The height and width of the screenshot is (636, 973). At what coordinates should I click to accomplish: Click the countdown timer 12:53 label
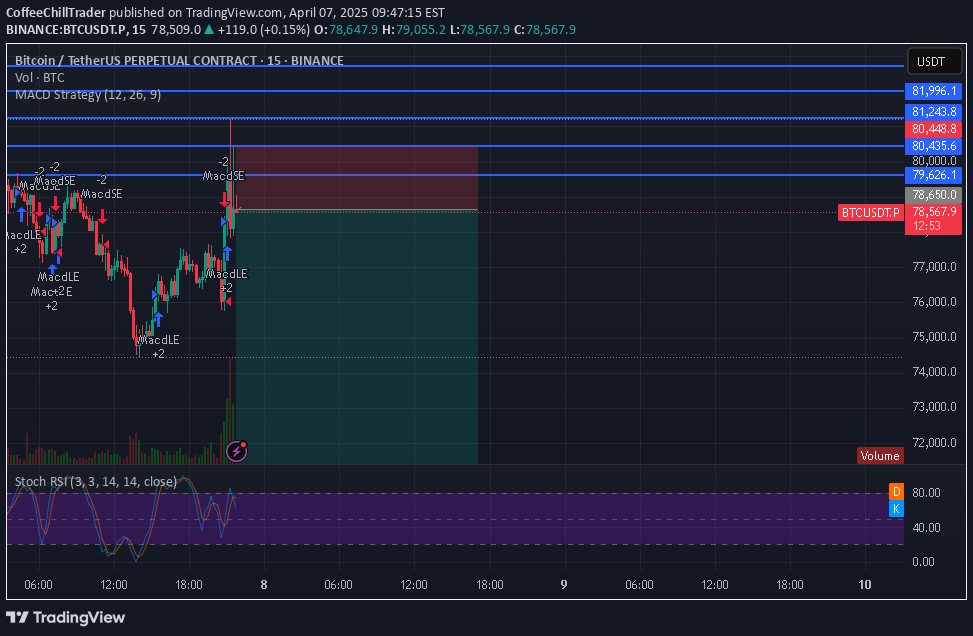[926, 226]
